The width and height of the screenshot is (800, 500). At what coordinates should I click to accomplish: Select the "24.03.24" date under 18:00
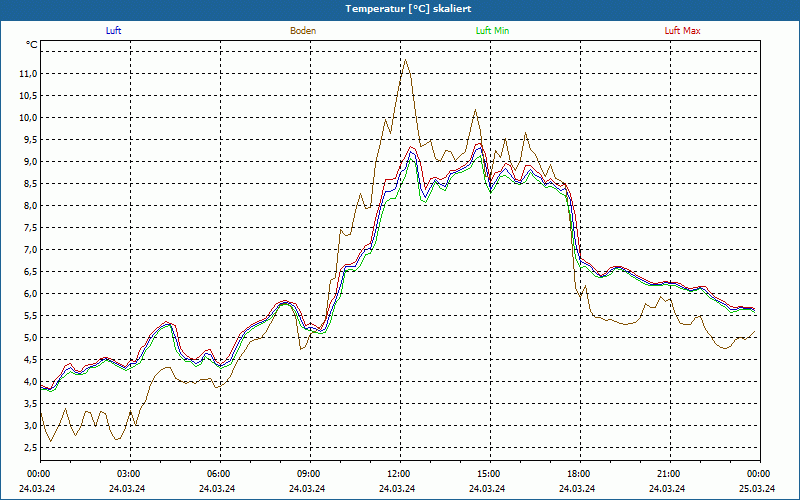pos(577,488)
